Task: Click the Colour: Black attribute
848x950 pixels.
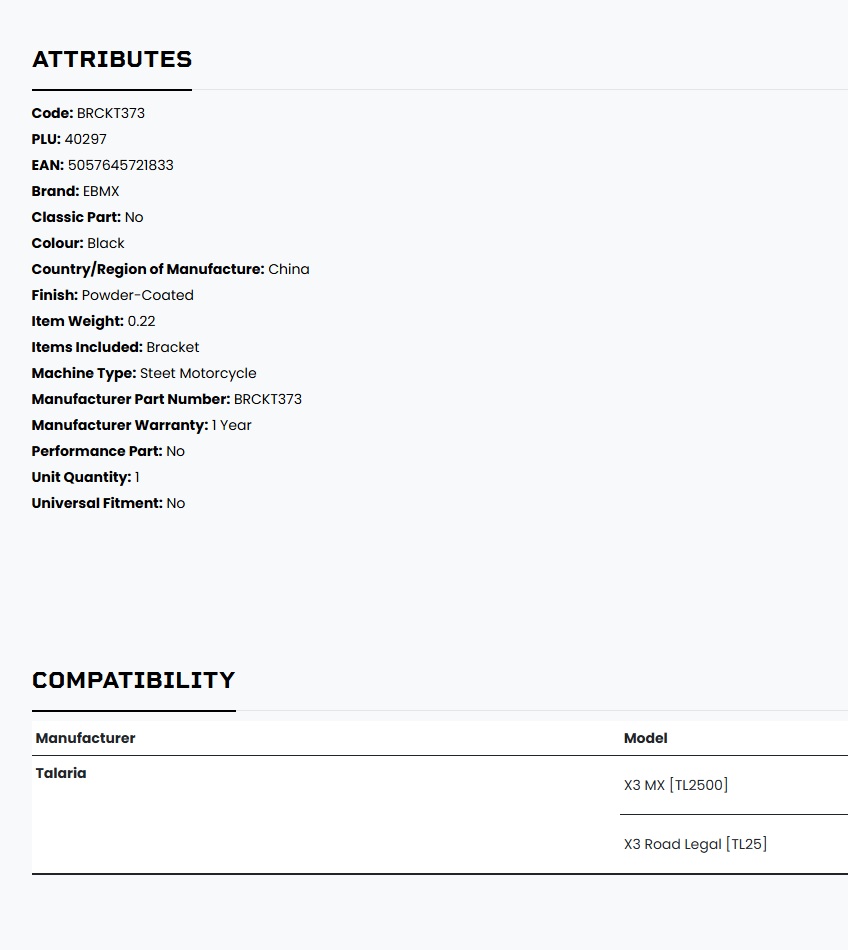Action: pos(78,244)
